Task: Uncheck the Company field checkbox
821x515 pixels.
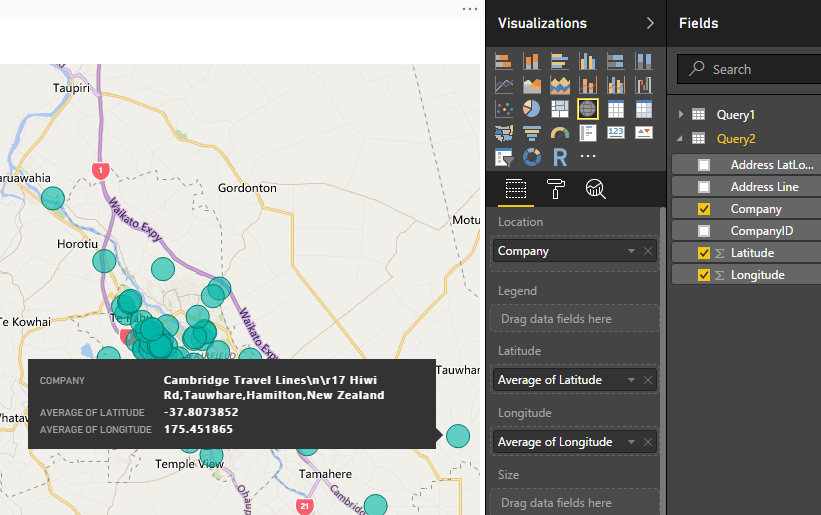Action: pyautogui.click(x=704, y=209)
